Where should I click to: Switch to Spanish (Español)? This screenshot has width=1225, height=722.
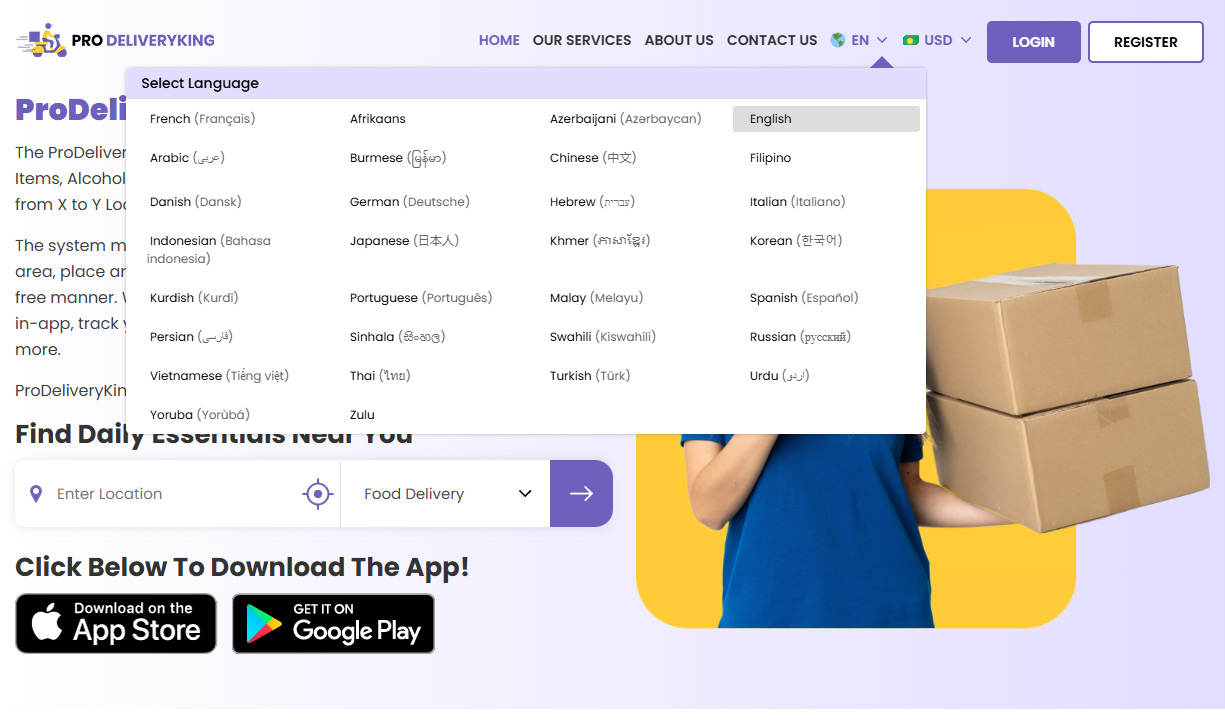(x=804, y=298)
